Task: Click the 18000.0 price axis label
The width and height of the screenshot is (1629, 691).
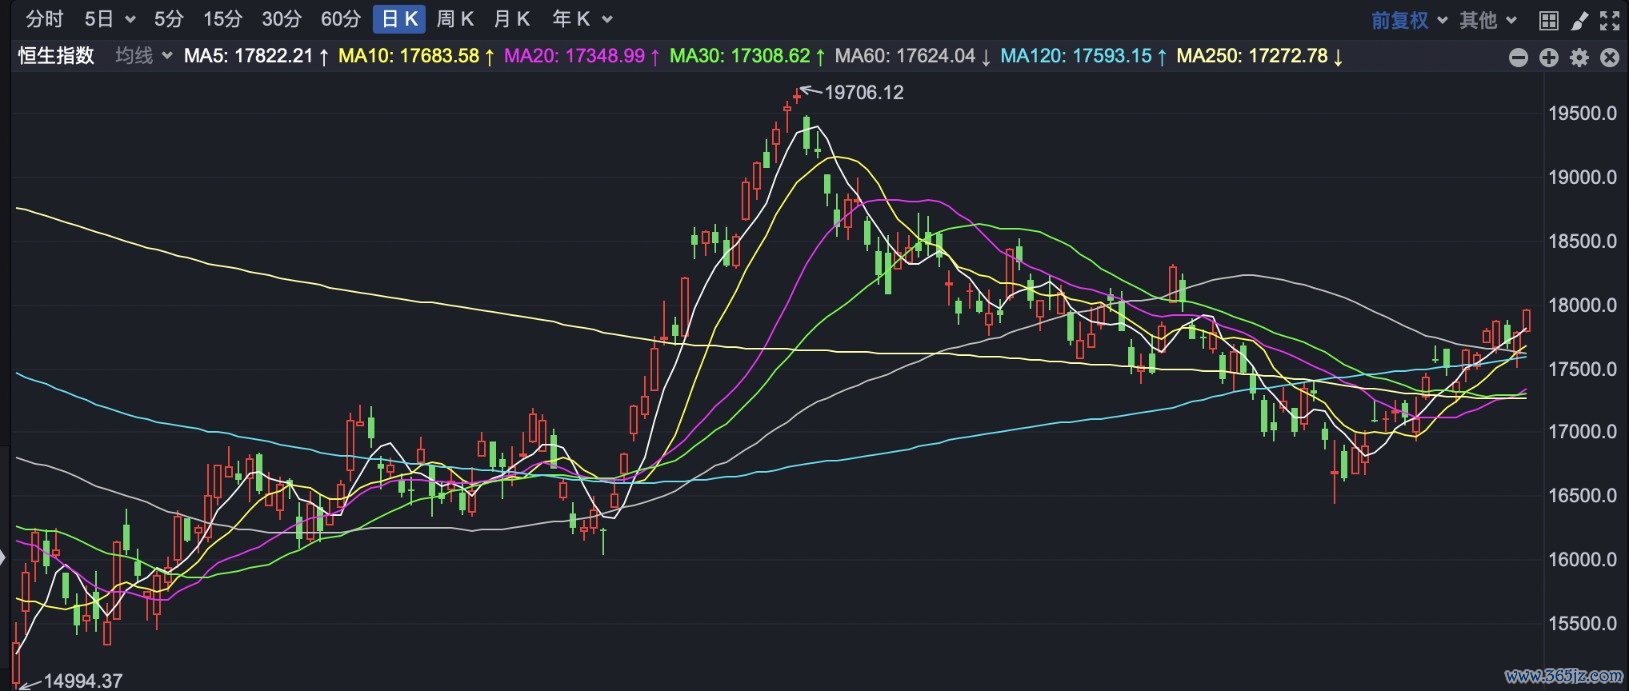Action: click(x=1582, y=305)
